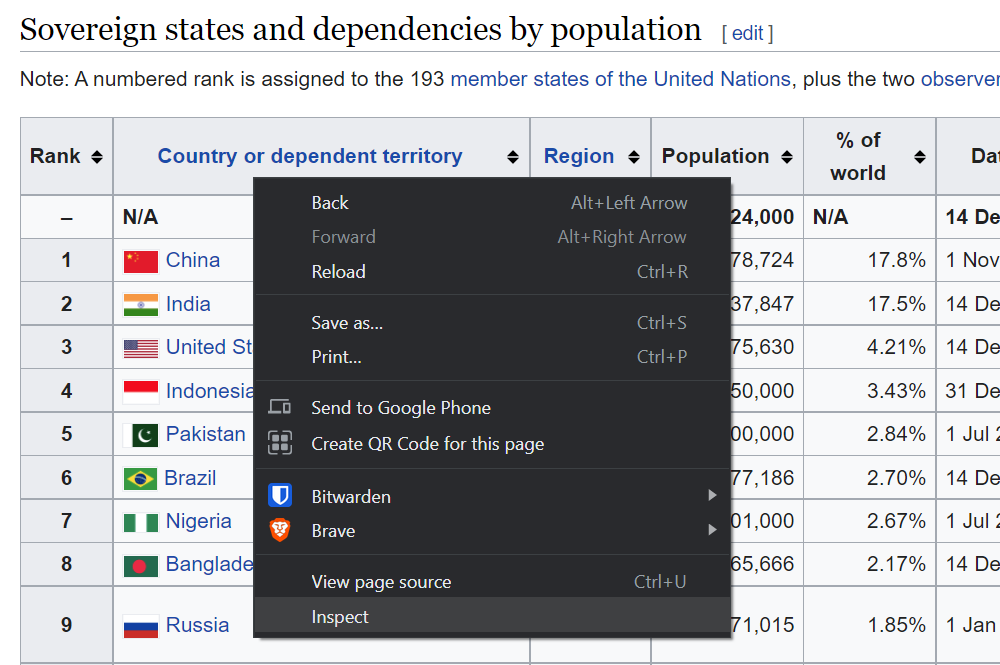
Task: Click the Brazil flag icon
Action: point(139,477)
